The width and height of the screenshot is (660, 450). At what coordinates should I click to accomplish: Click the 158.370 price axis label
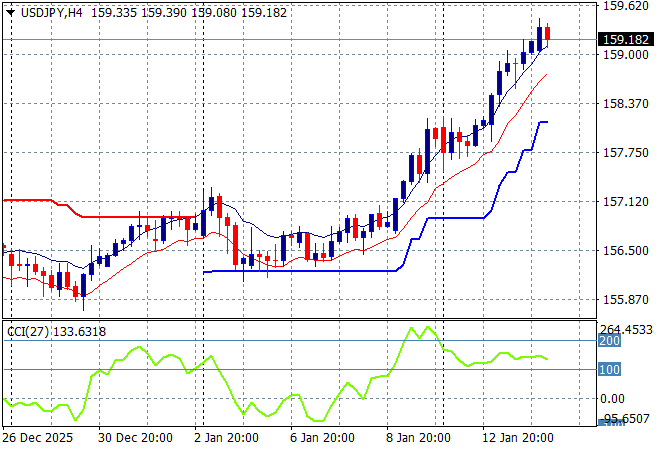coord(626,103)
